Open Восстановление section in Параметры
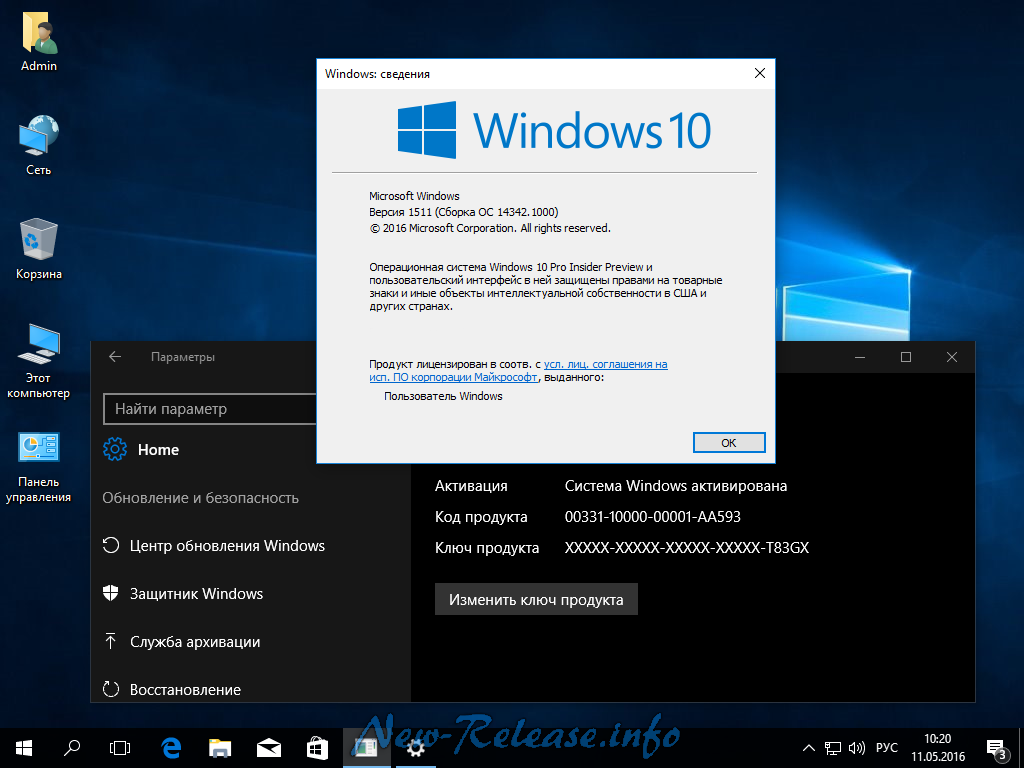The width and height of the screenshot is (1024, 768). 172,690
